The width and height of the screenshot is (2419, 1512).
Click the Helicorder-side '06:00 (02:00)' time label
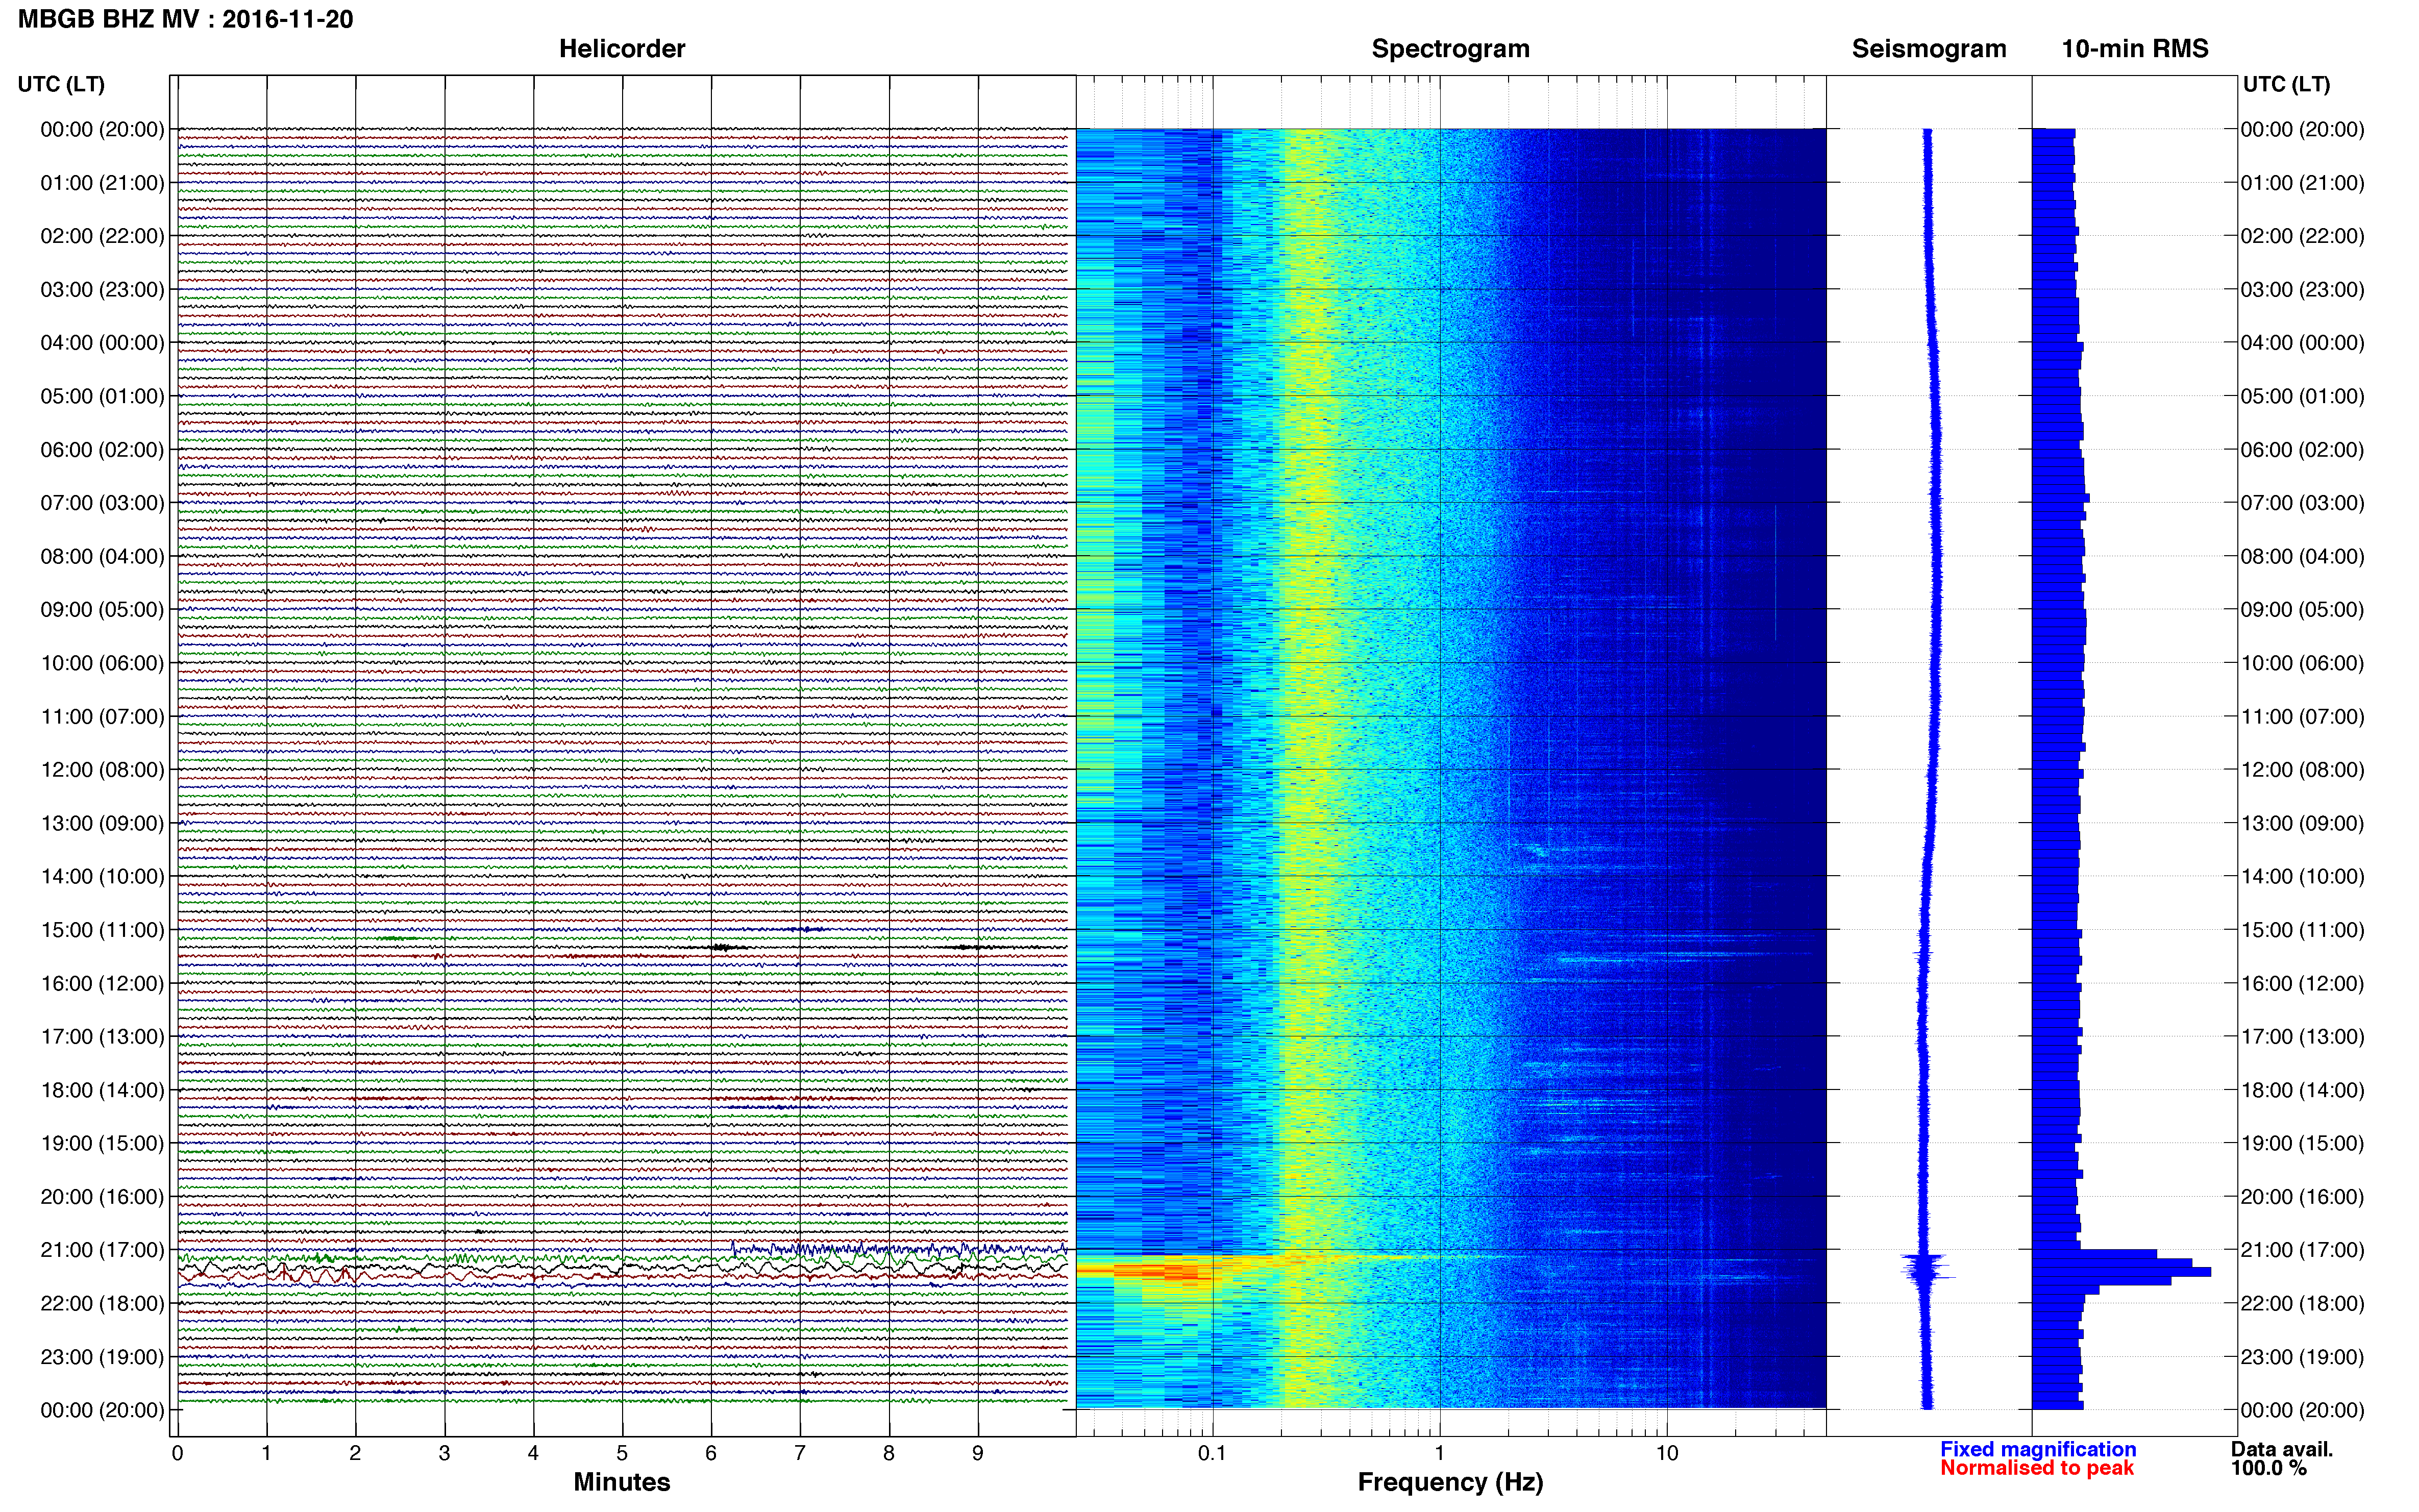coord(102,450)
